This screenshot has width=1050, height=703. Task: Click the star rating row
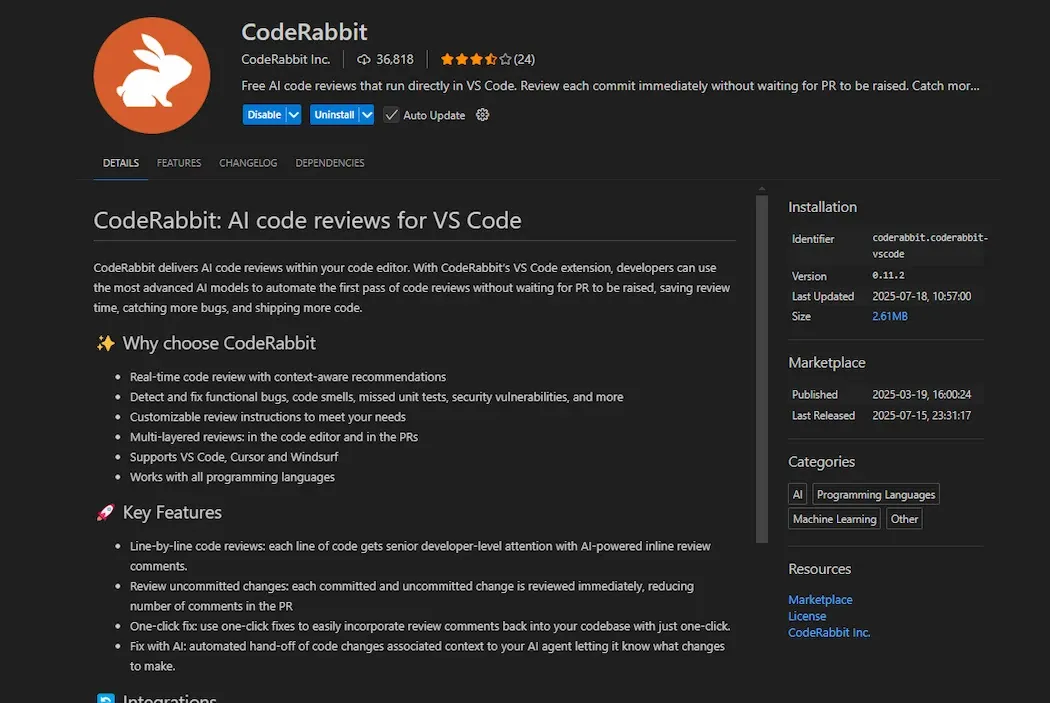pyautogui.click(x=476, y=59)
